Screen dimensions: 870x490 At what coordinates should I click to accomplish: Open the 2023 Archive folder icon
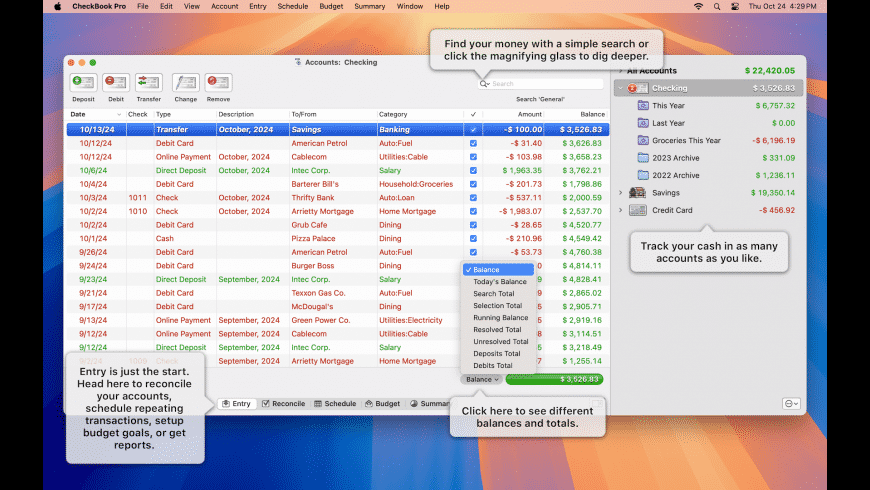(x=643, y=158)
